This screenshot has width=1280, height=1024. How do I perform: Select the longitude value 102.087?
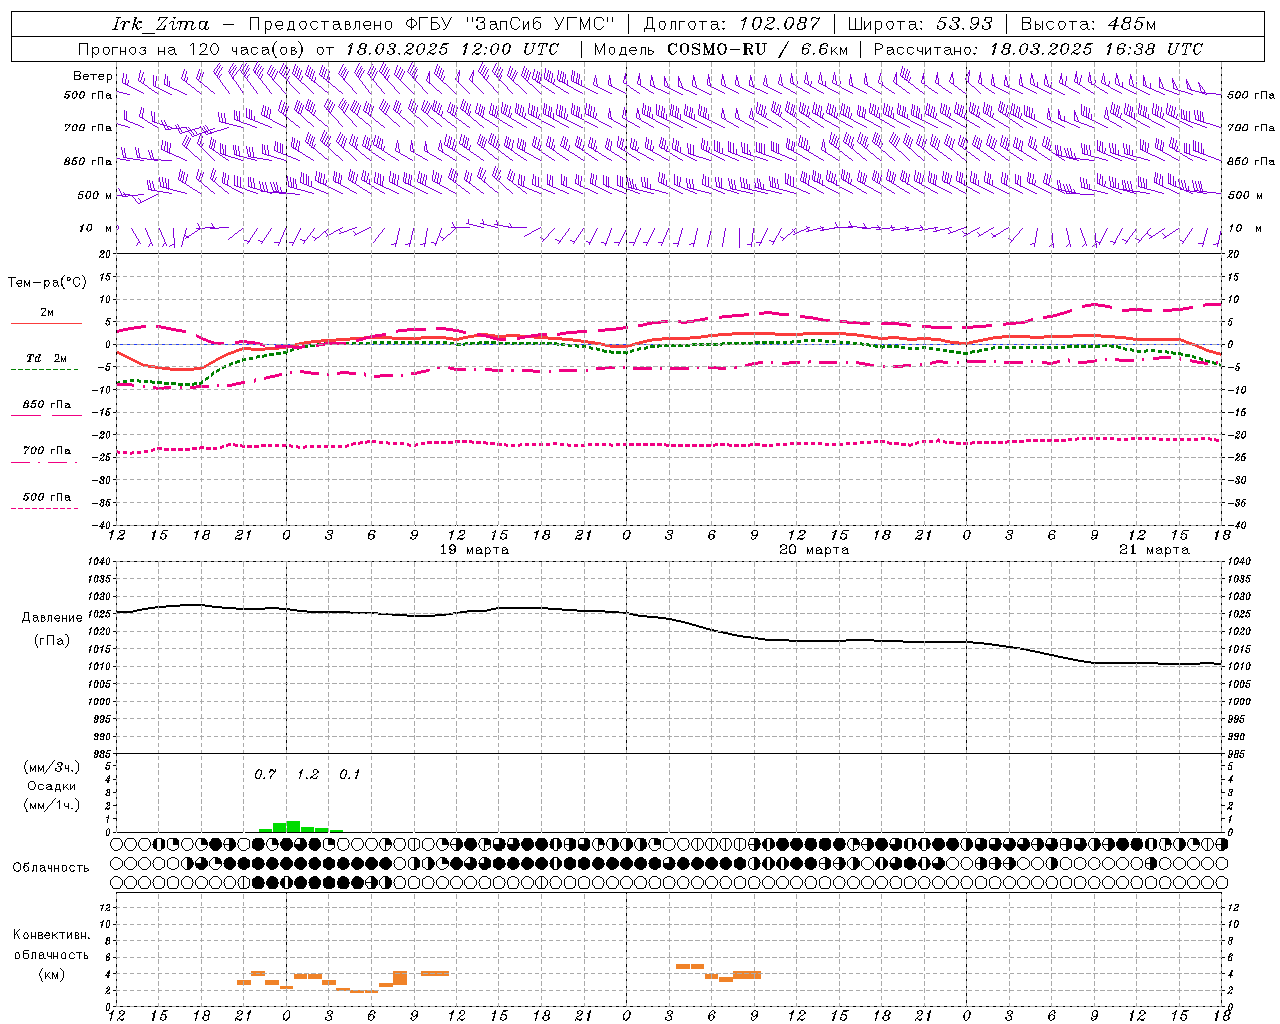pyautogui.click(x=780, y=24)
